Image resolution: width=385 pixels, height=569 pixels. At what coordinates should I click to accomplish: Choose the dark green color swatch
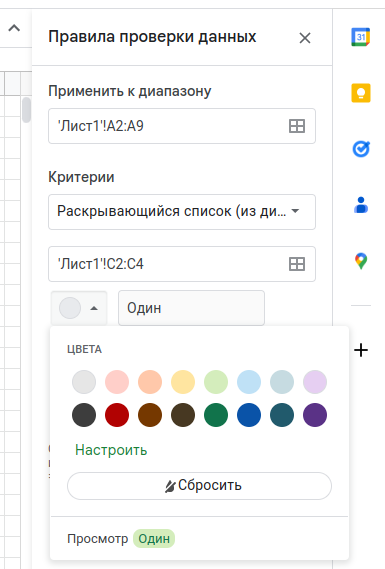pos(216,415)
